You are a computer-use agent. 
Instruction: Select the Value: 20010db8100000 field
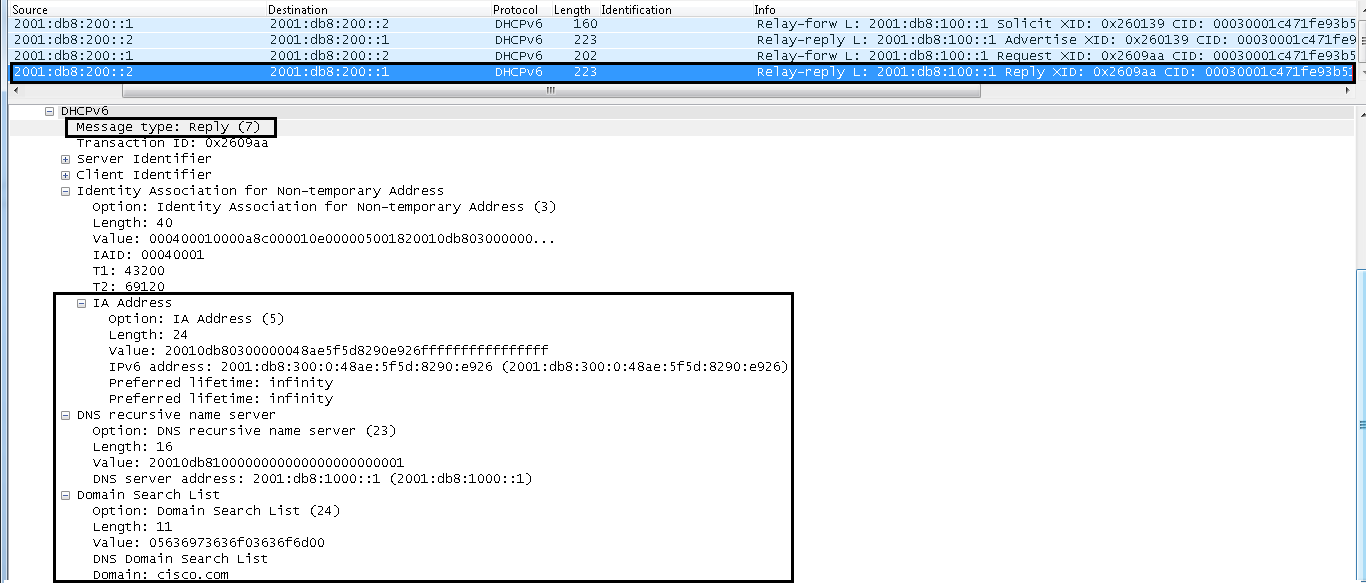pyautogui.click(x=248, y=463)
